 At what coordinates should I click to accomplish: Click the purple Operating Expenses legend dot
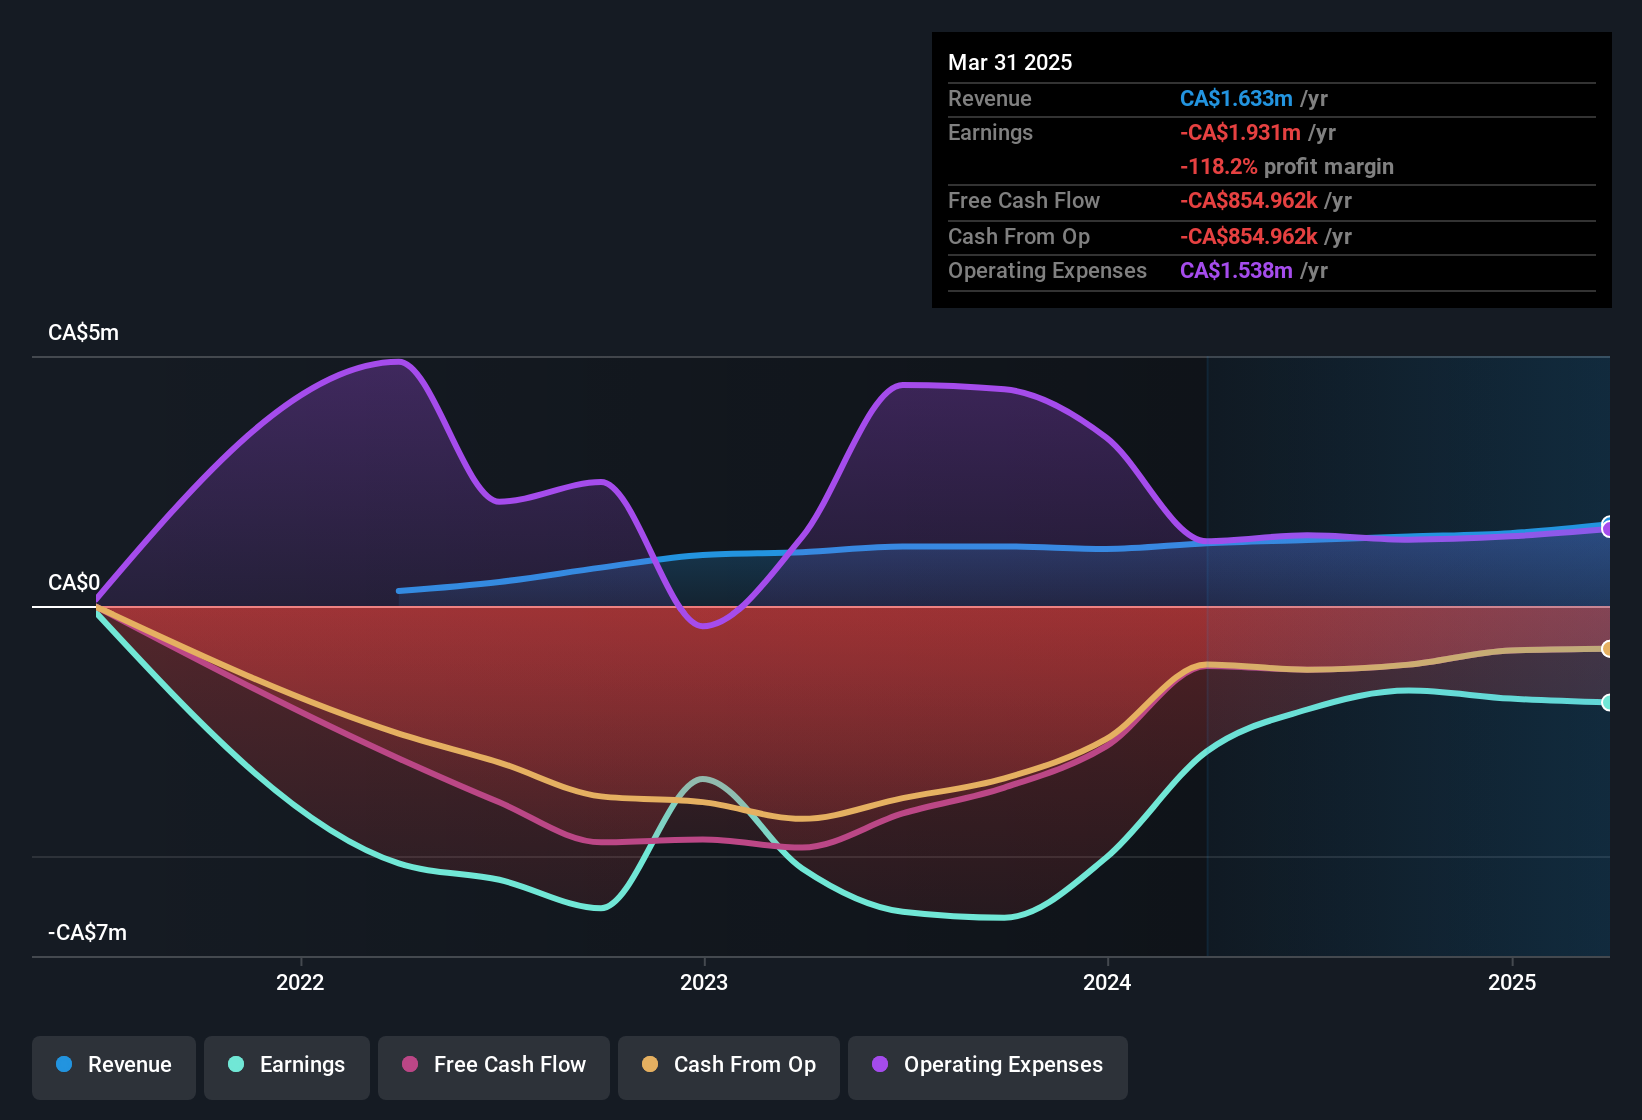click(880, 1064)
